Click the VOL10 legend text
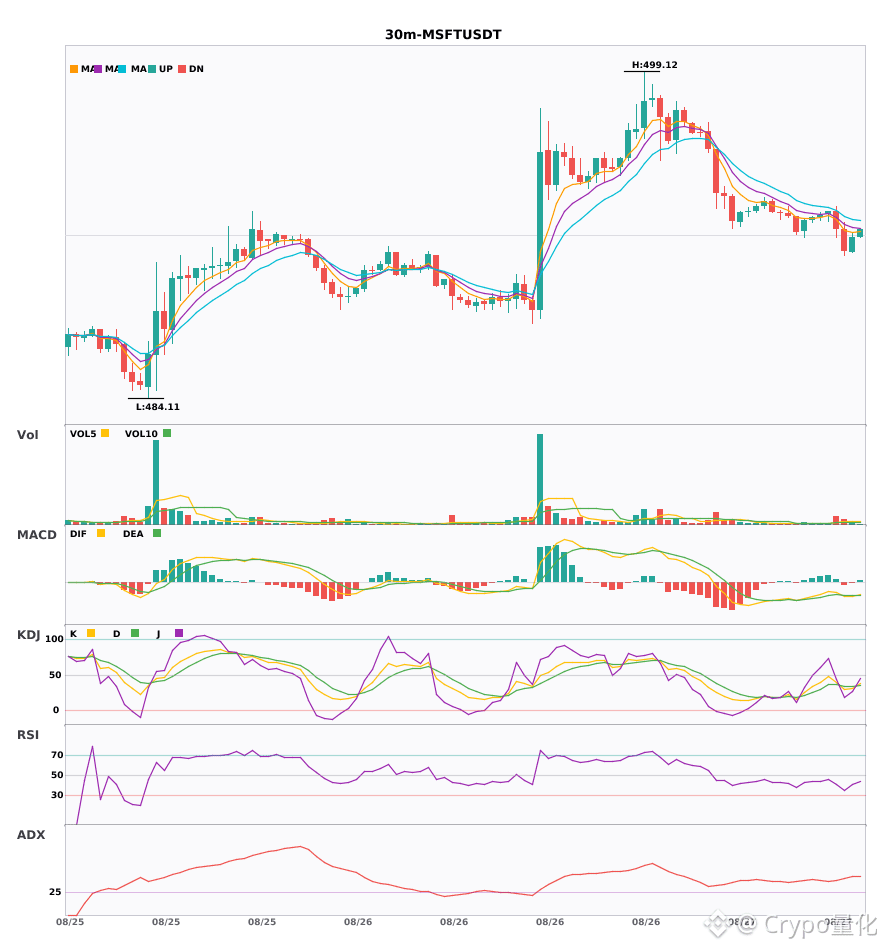The height and width of the screenshot is (950, 885). point(141,434)
